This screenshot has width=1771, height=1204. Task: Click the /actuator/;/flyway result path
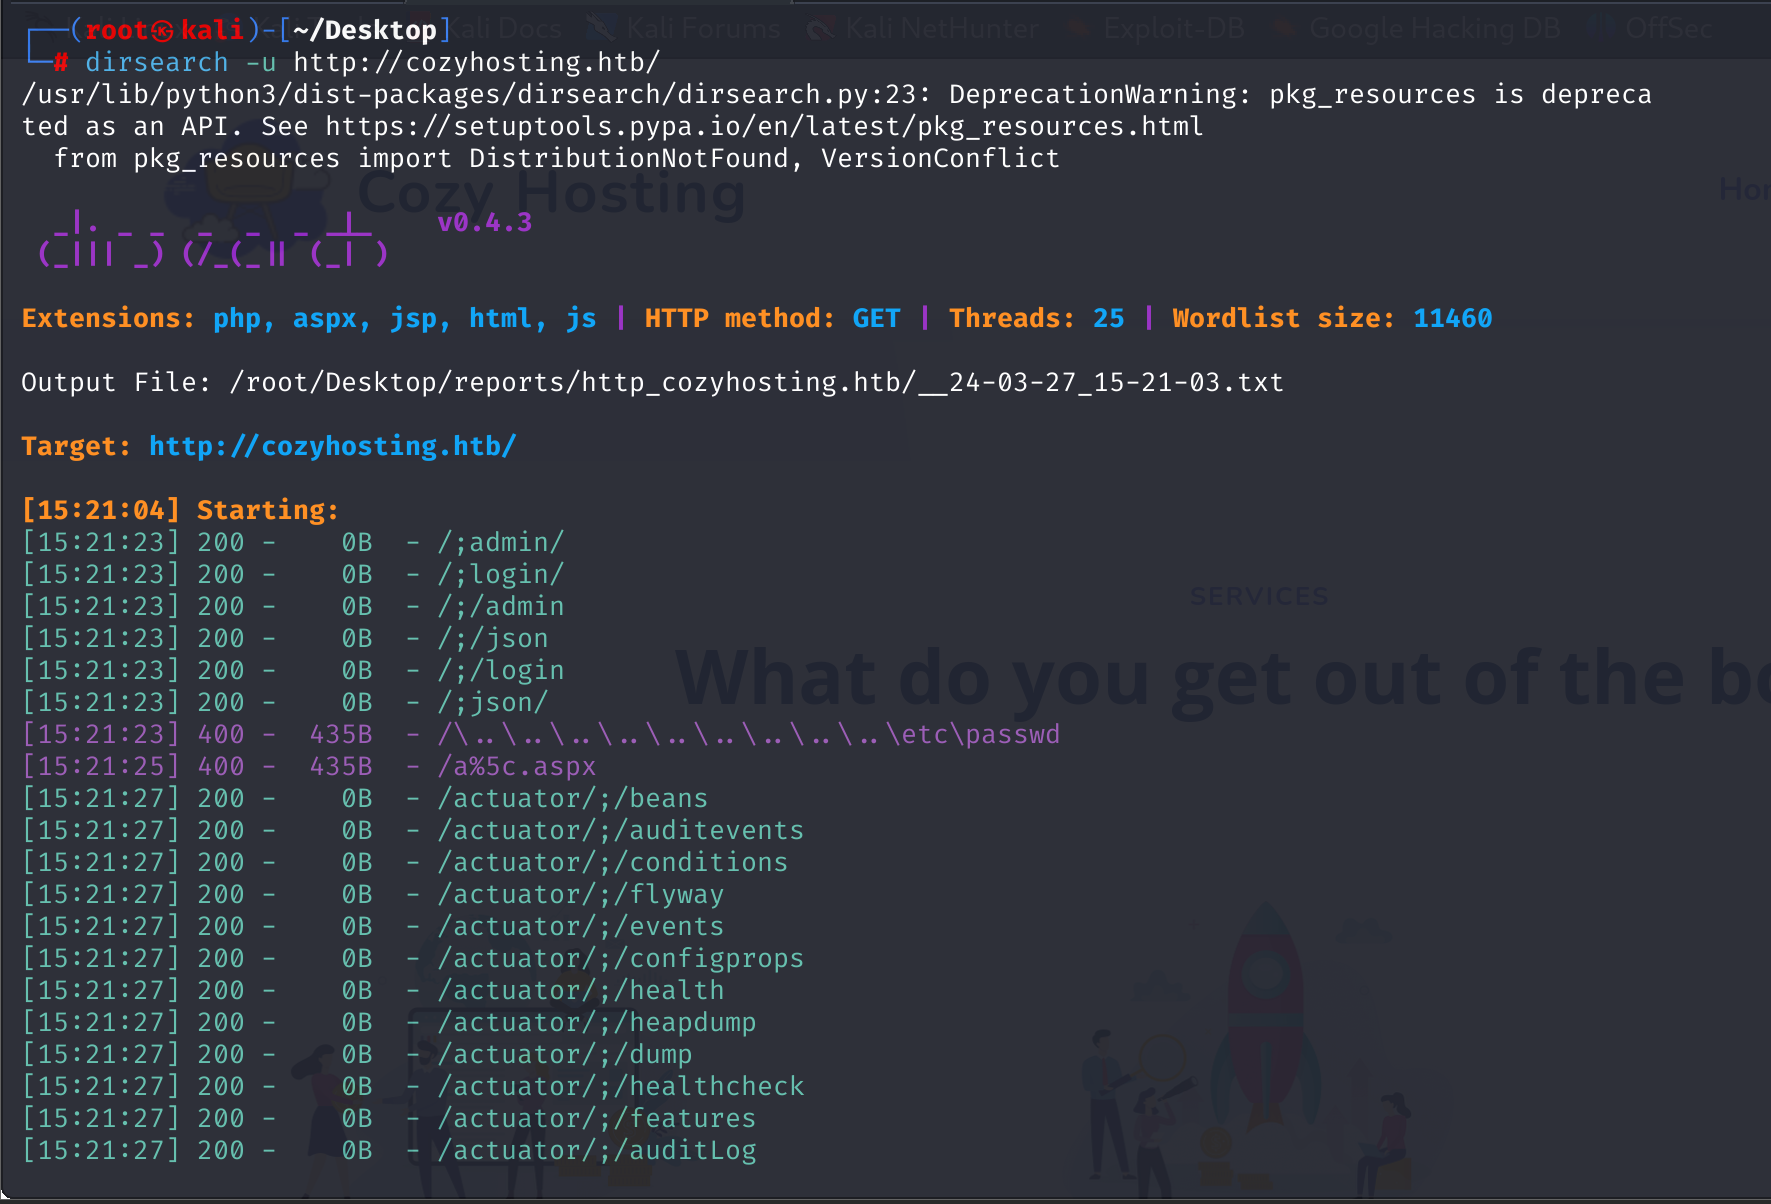coord(581,895)
